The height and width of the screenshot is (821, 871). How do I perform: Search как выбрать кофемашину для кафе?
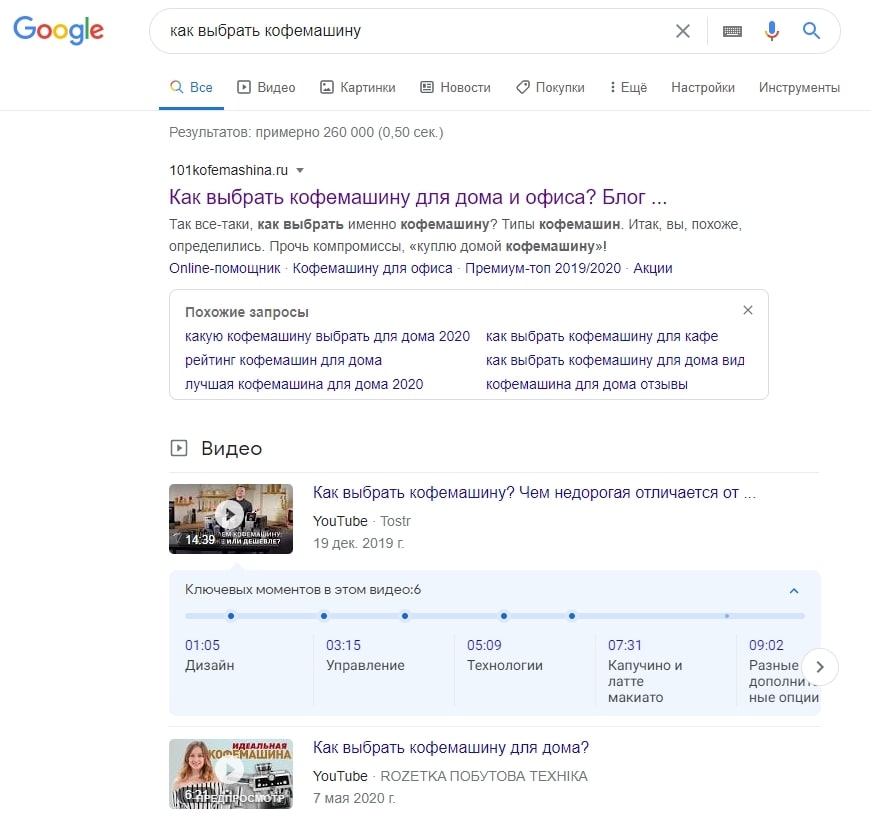pos(602,336)
